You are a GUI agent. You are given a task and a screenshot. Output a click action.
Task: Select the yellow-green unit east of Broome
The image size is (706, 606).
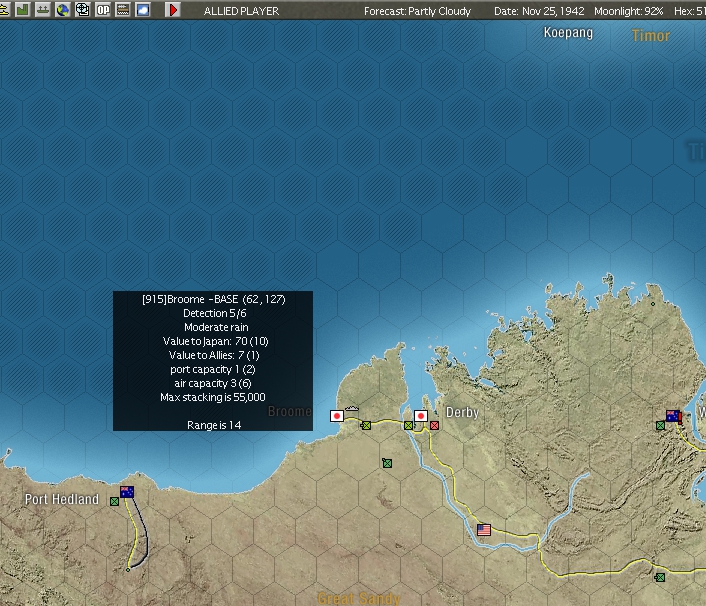pos(366,425)
